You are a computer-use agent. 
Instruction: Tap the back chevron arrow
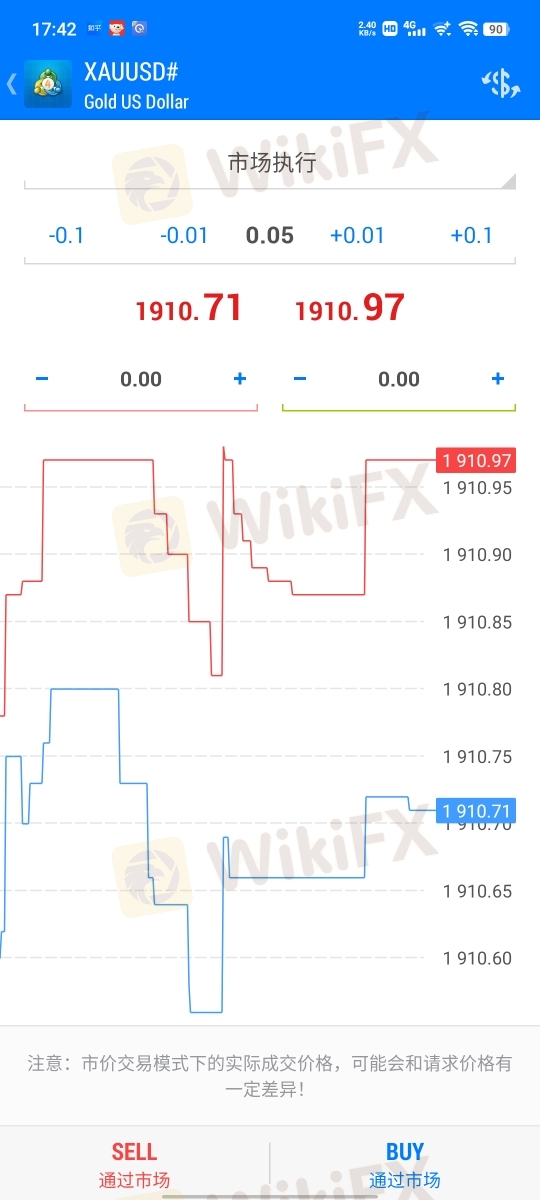pos(12,85)
